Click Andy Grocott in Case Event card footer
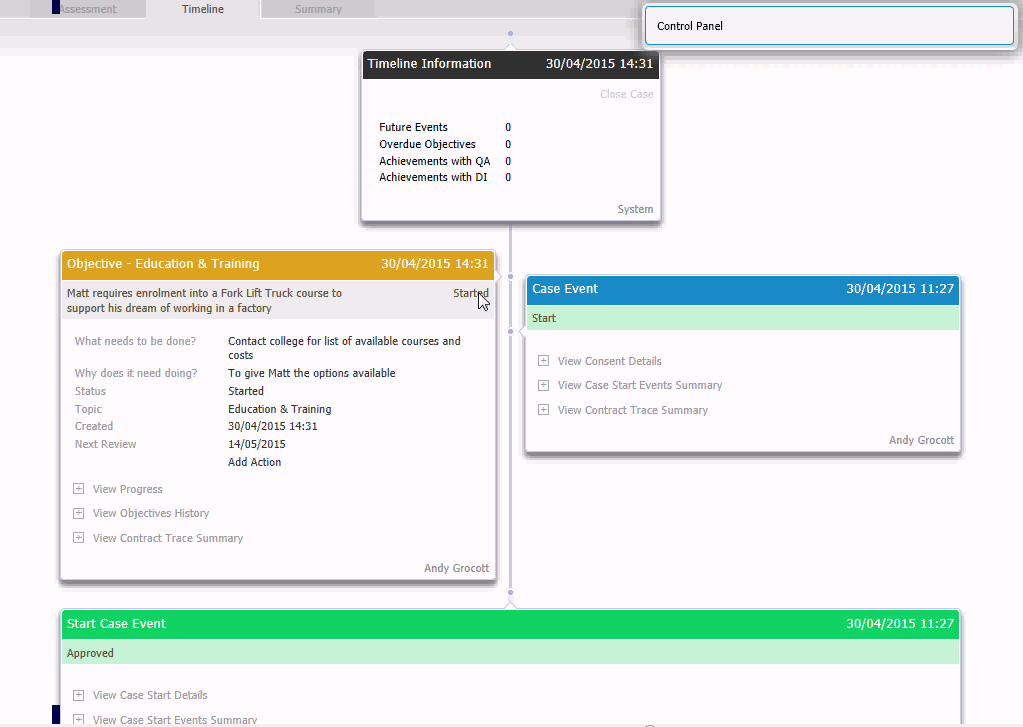1023x727 pixels. click(921, 441)
